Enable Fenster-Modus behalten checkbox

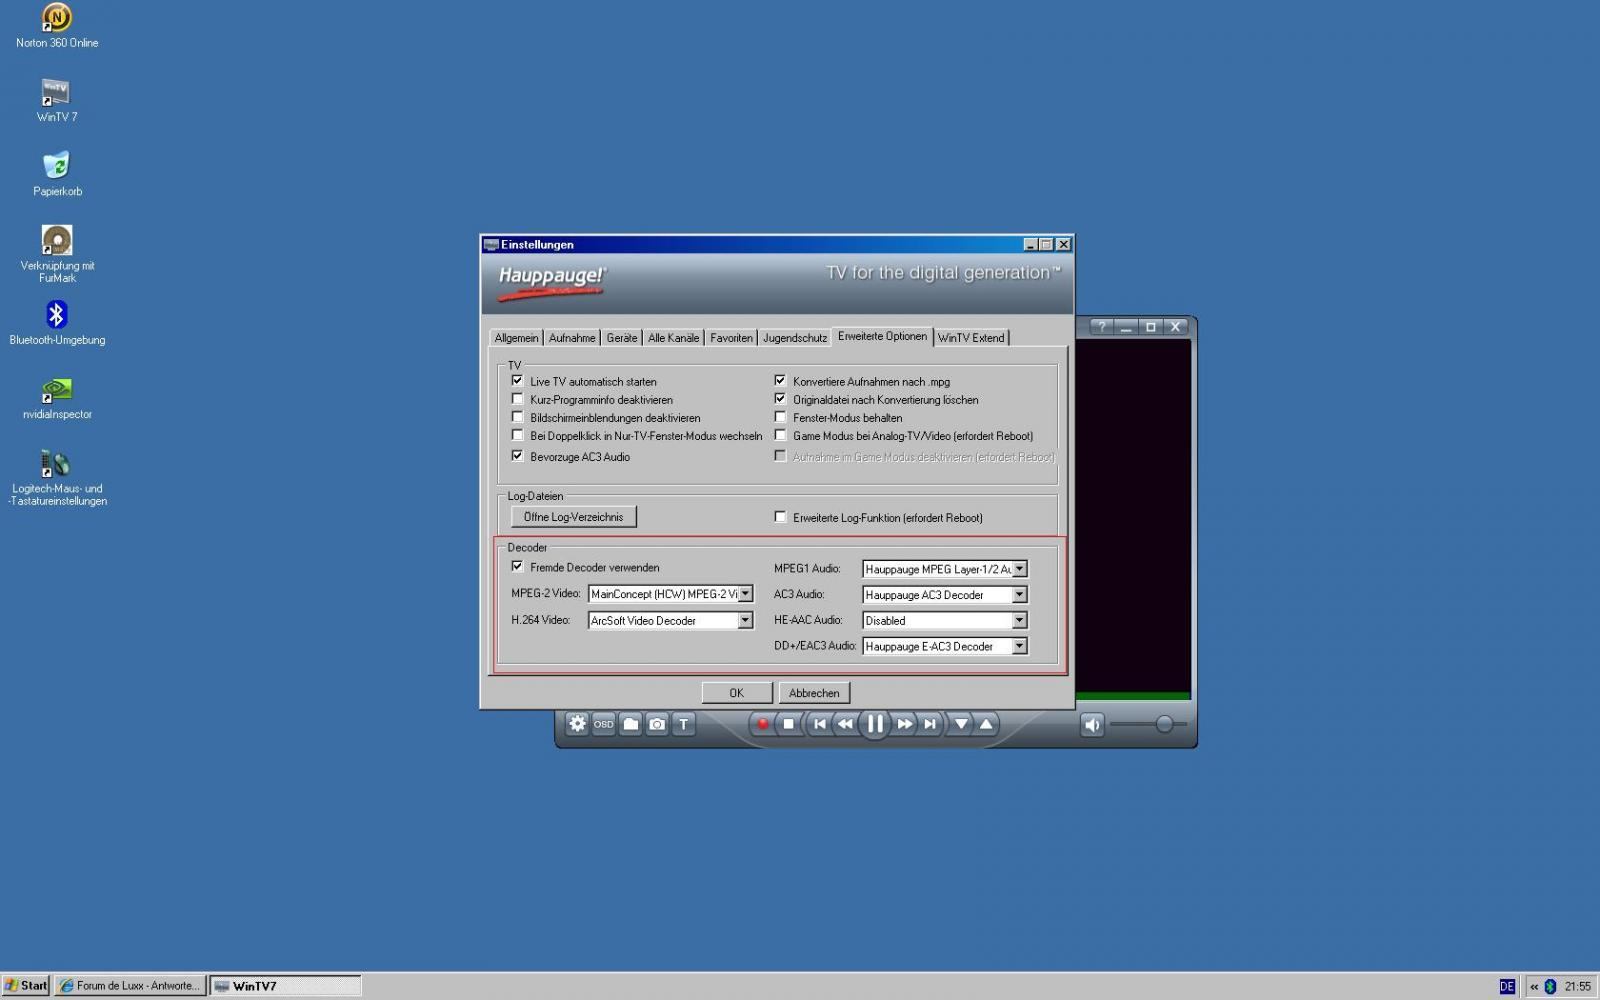(x=780, y=417)
